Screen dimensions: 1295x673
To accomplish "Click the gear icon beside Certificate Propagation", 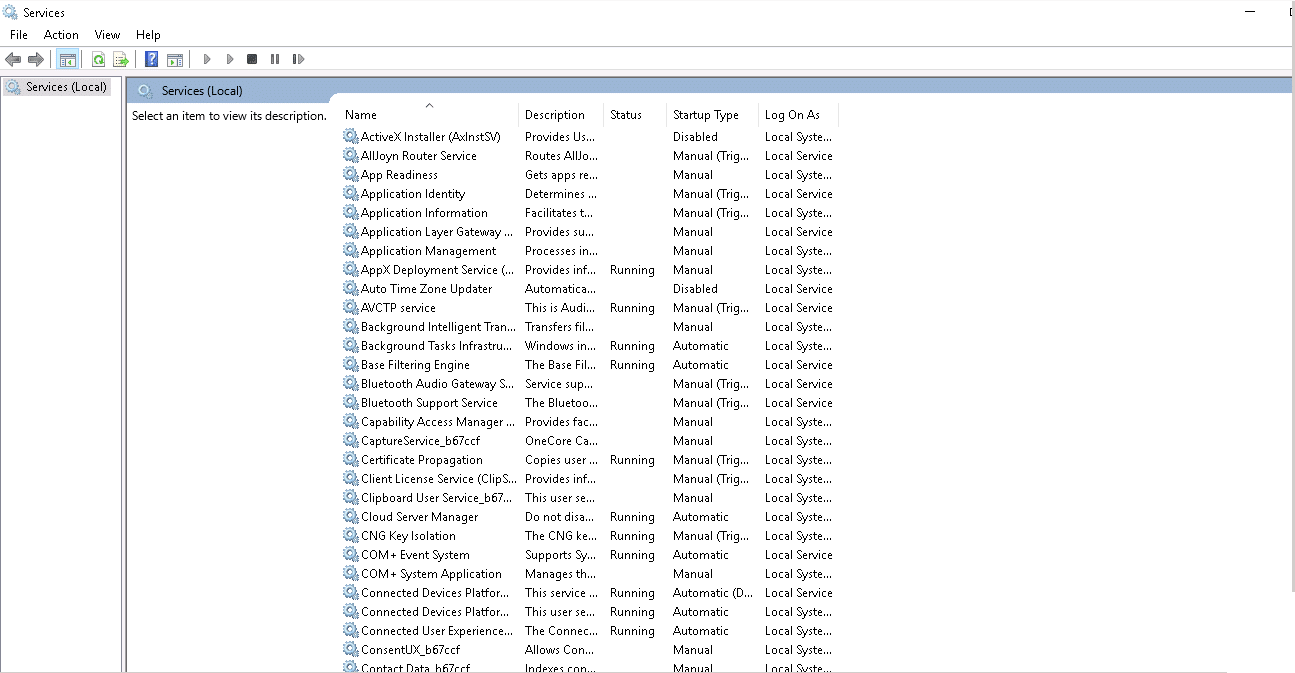I will coord(350,459).
